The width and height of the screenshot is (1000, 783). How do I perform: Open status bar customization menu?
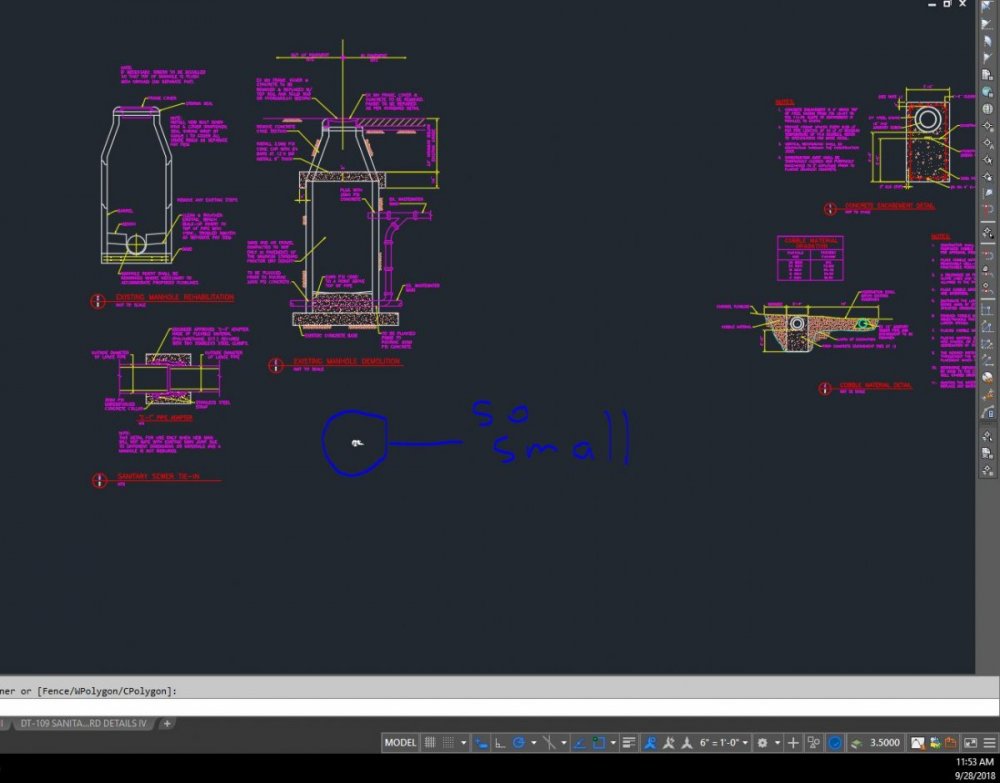(989, 742)
